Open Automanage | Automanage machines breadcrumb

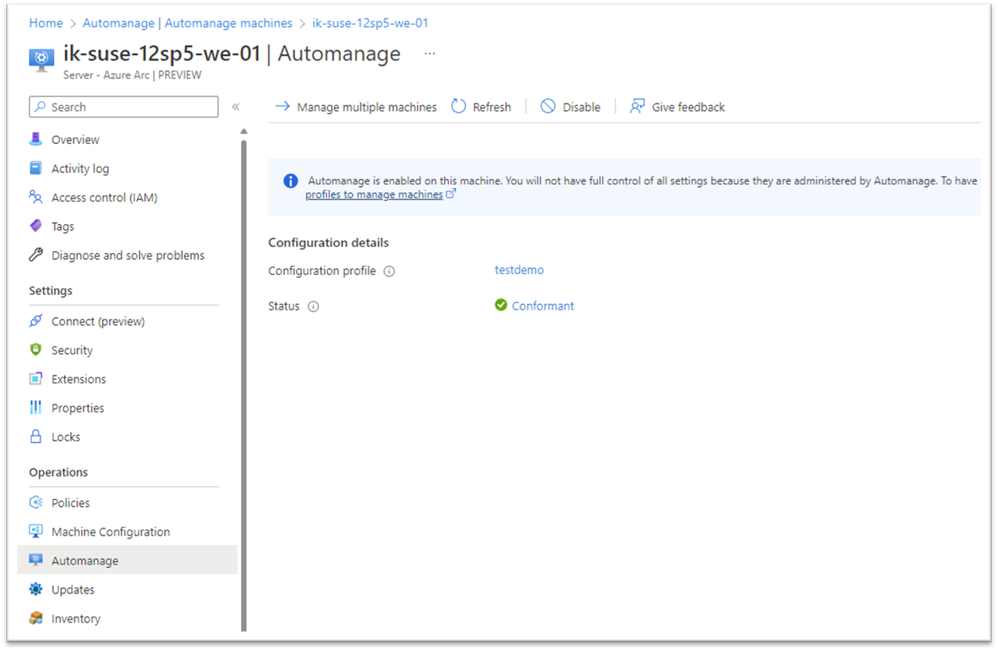pyautogui.click(x=188, y=23)
